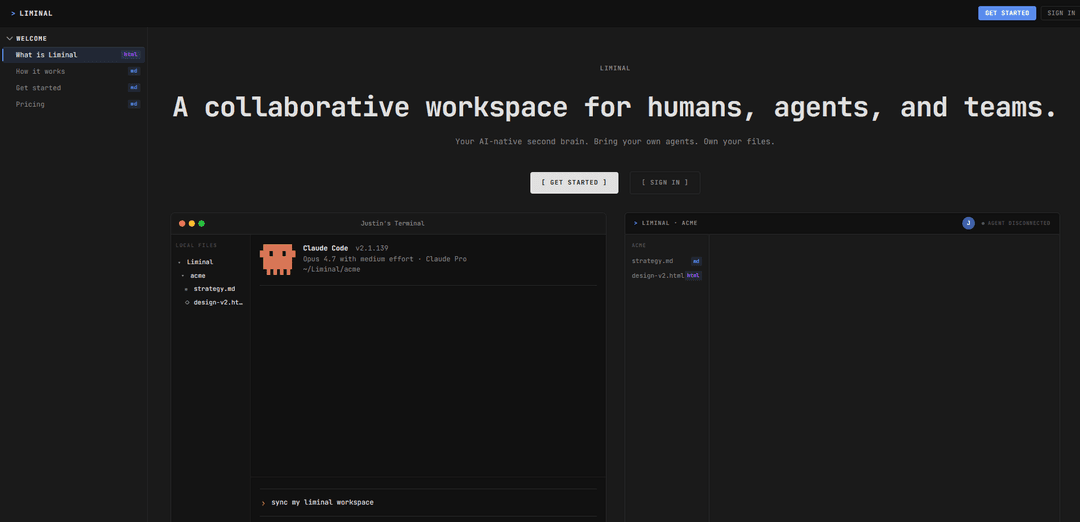1080x522 pixels.
Task: Click the md badge beside Get started
Action: [134, 87]
